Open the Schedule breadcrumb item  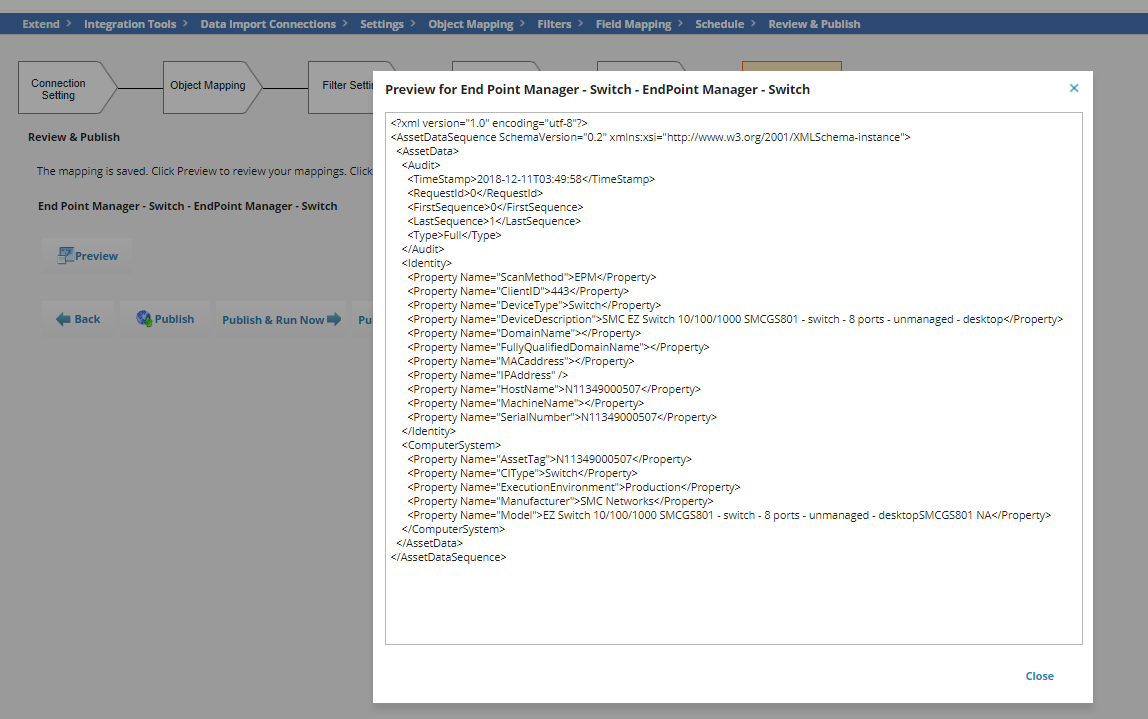[719, 24]
